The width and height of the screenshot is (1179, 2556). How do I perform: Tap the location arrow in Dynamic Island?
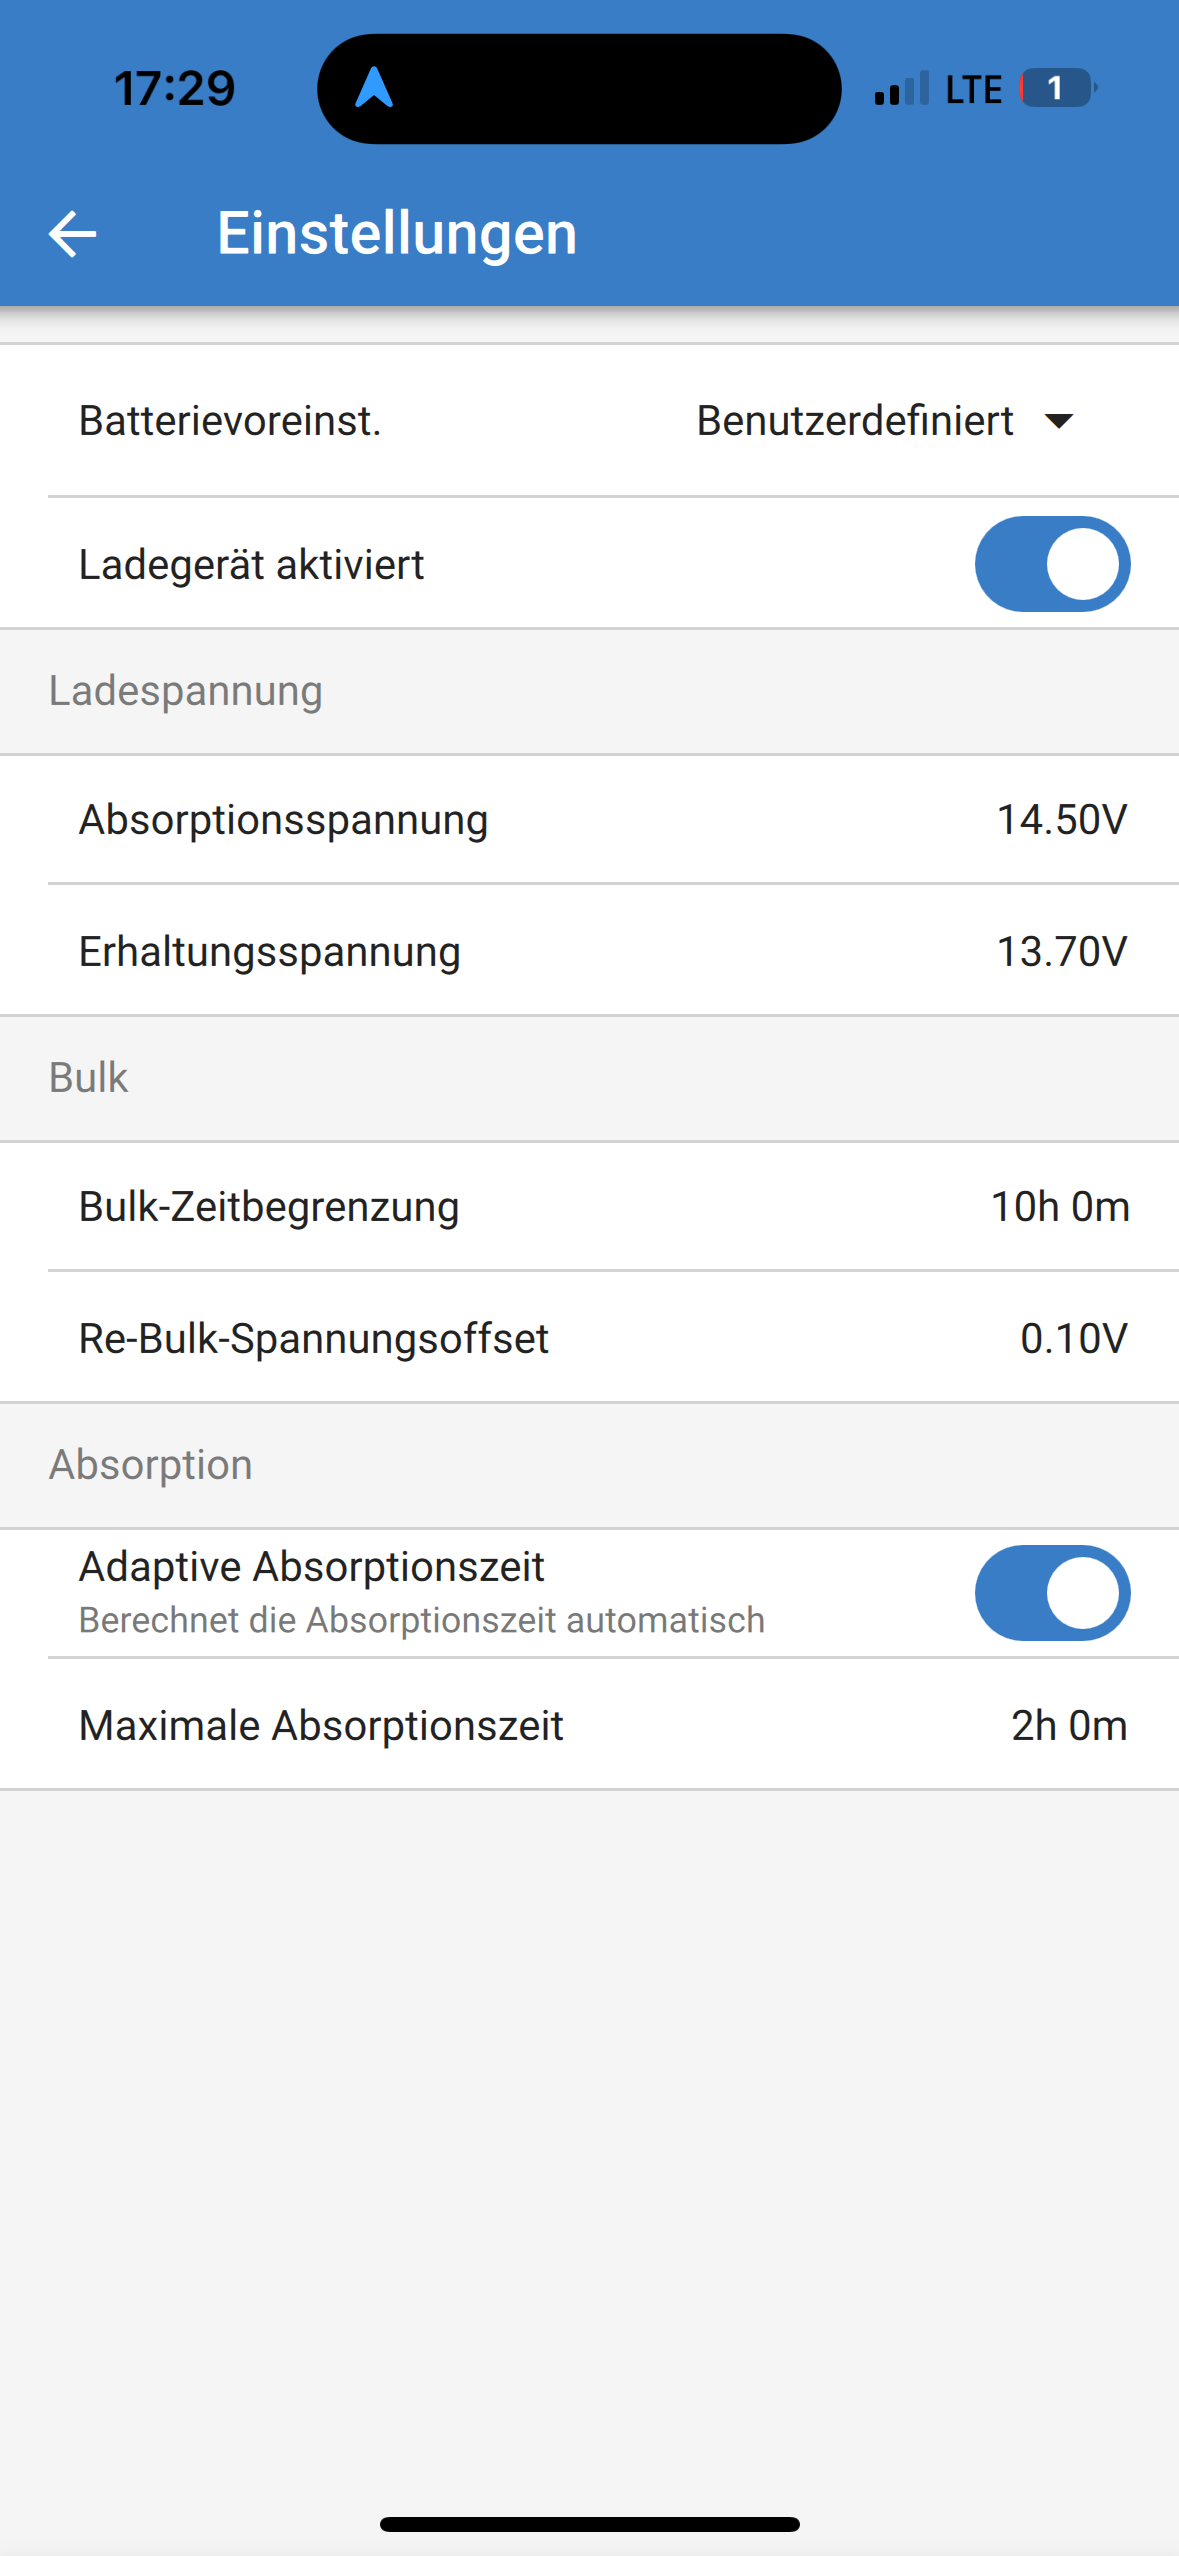coord(374,88)
